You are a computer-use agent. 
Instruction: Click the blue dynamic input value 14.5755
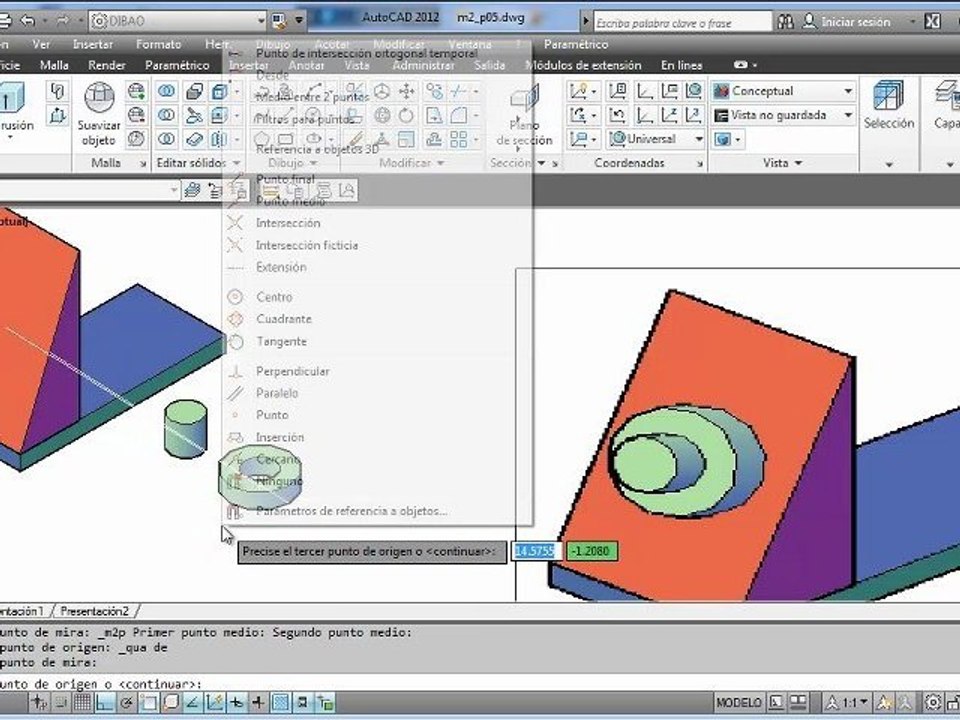pos(535,551)
